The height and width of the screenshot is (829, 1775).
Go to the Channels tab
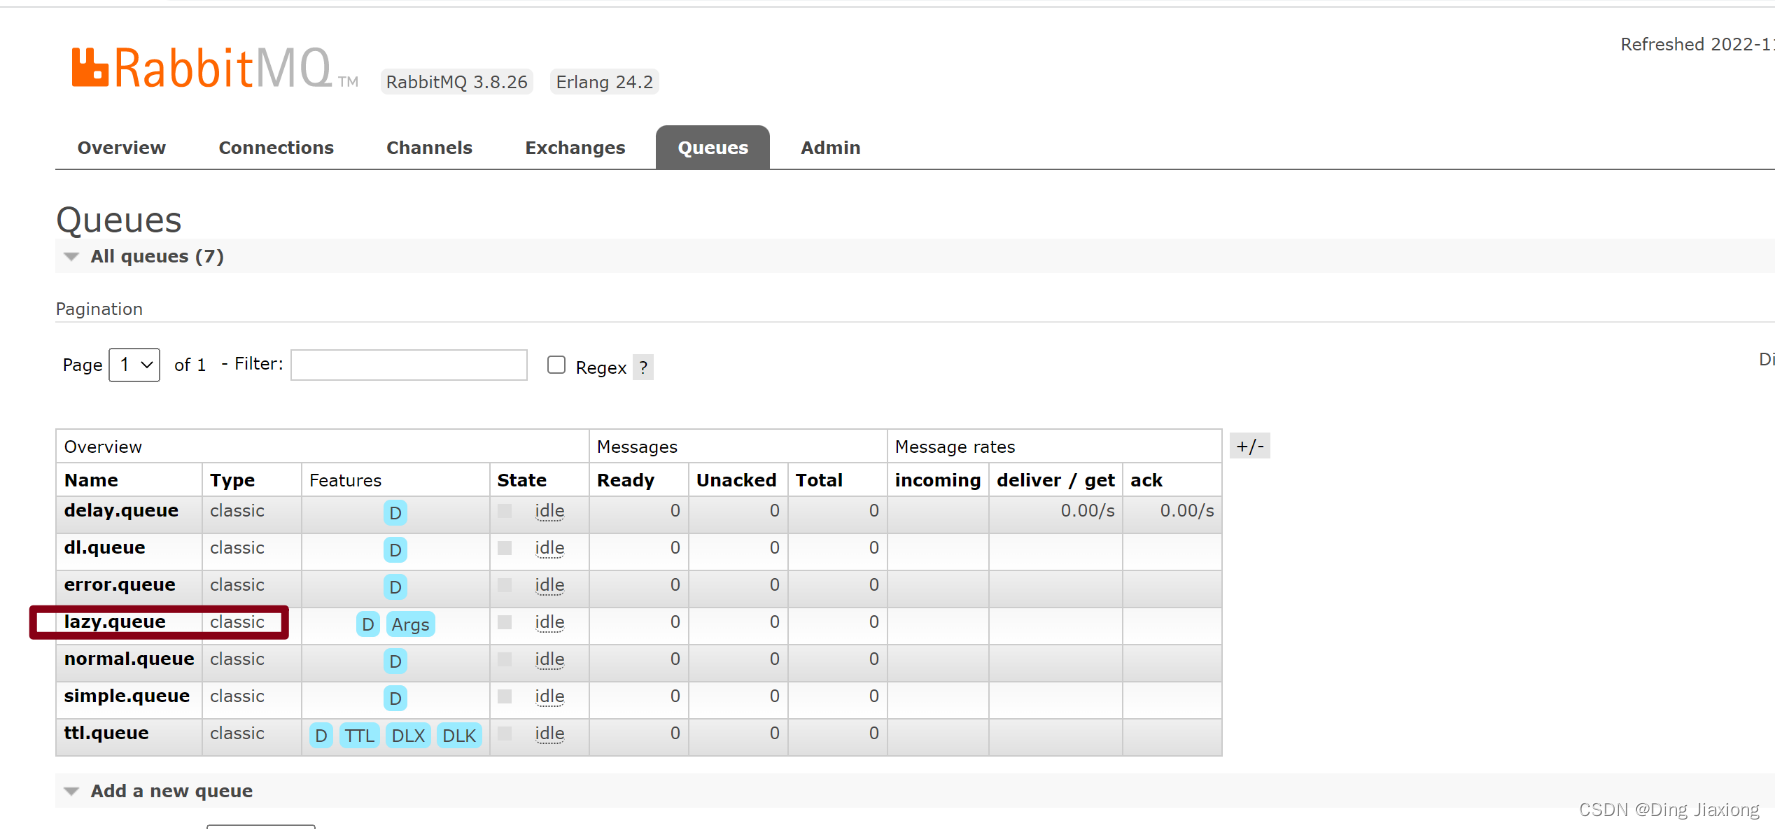tap(429, 147)
